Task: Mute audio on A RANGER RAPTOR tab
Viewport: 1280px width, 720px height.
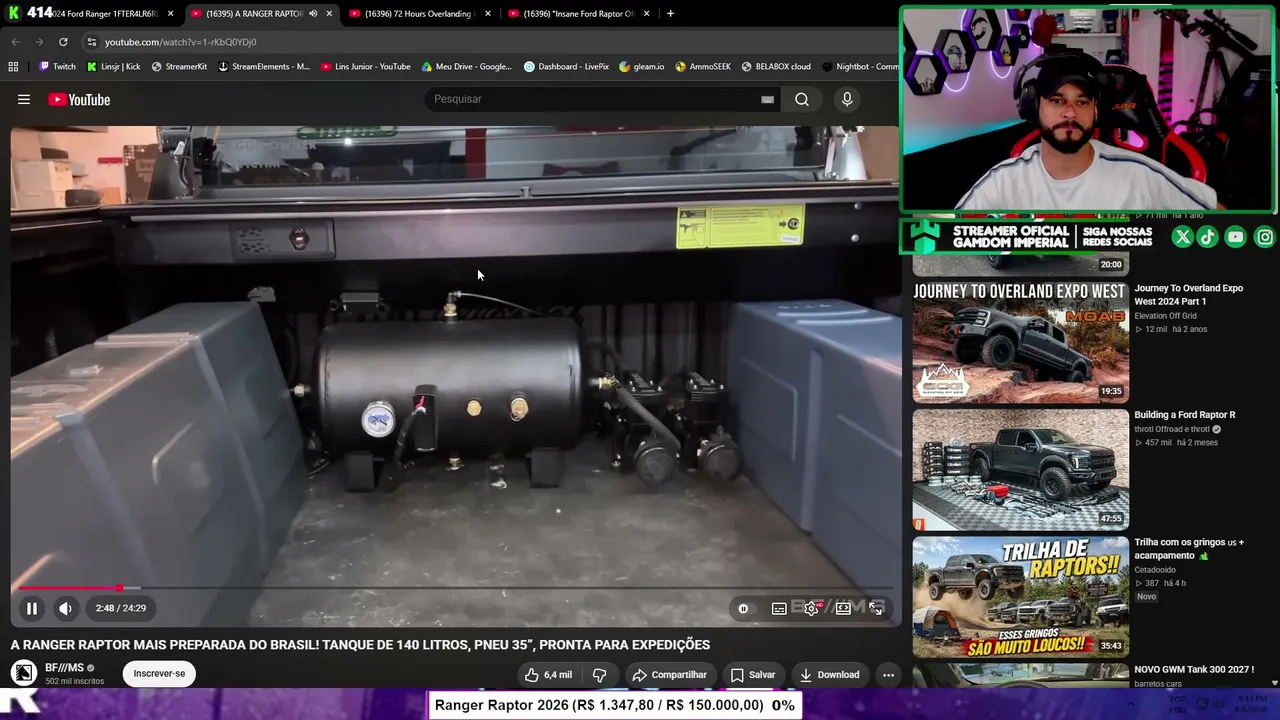Action: click(313, 13)
